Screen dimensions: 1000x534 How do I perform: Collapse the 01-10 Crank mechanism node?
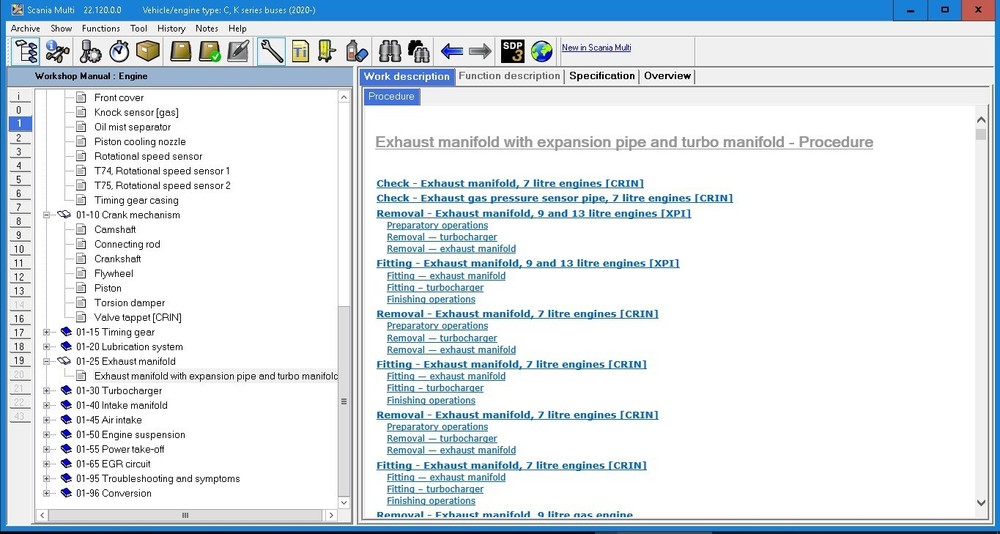(x=47, y=215)
